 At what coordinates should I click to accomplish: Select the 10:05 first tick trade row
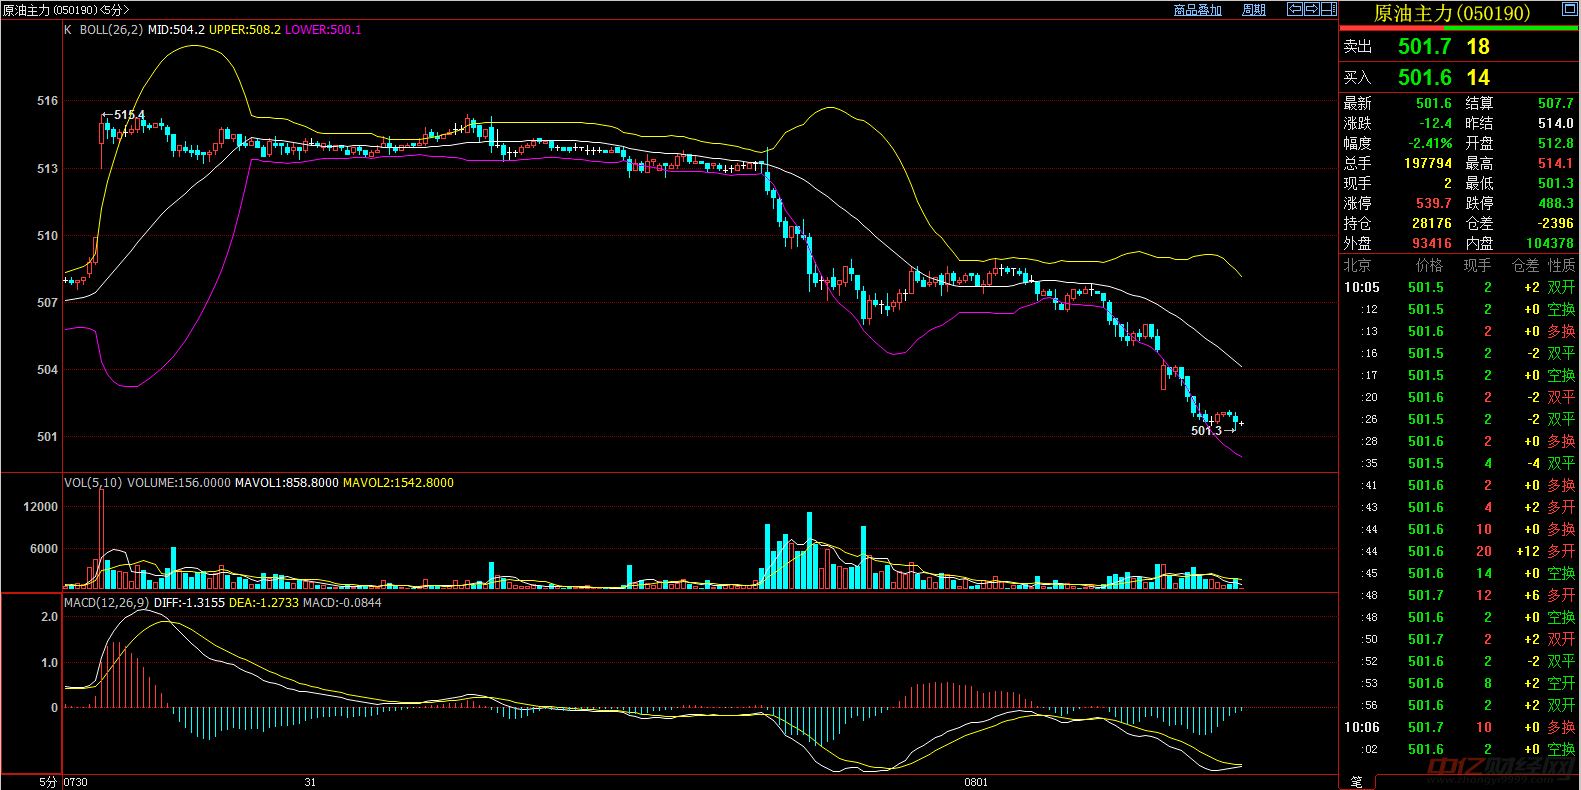point(1458,287)
